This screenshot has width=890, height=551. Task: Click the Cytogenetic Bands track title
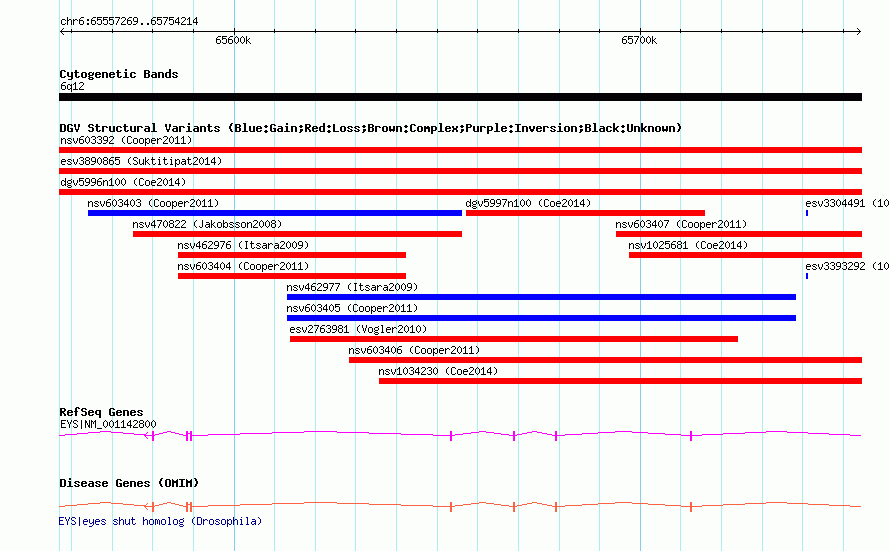tap(119, 74)
